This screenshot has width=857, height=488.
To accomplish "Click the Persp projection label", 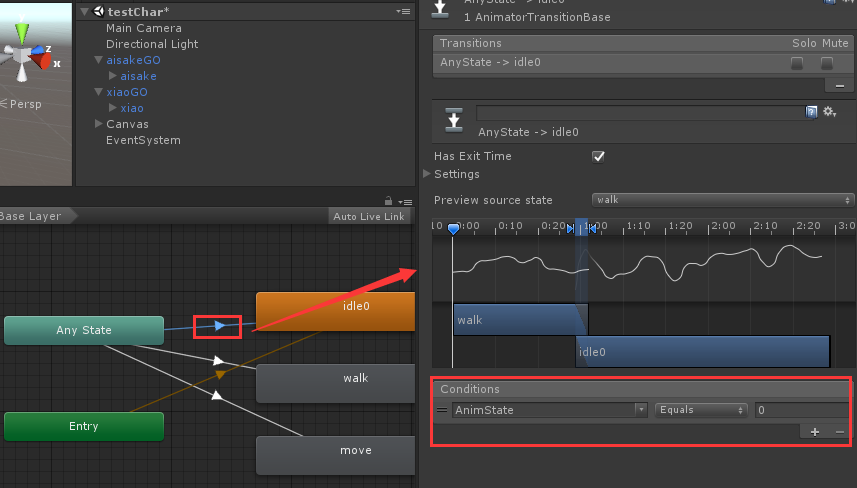I will coord(25,104).
